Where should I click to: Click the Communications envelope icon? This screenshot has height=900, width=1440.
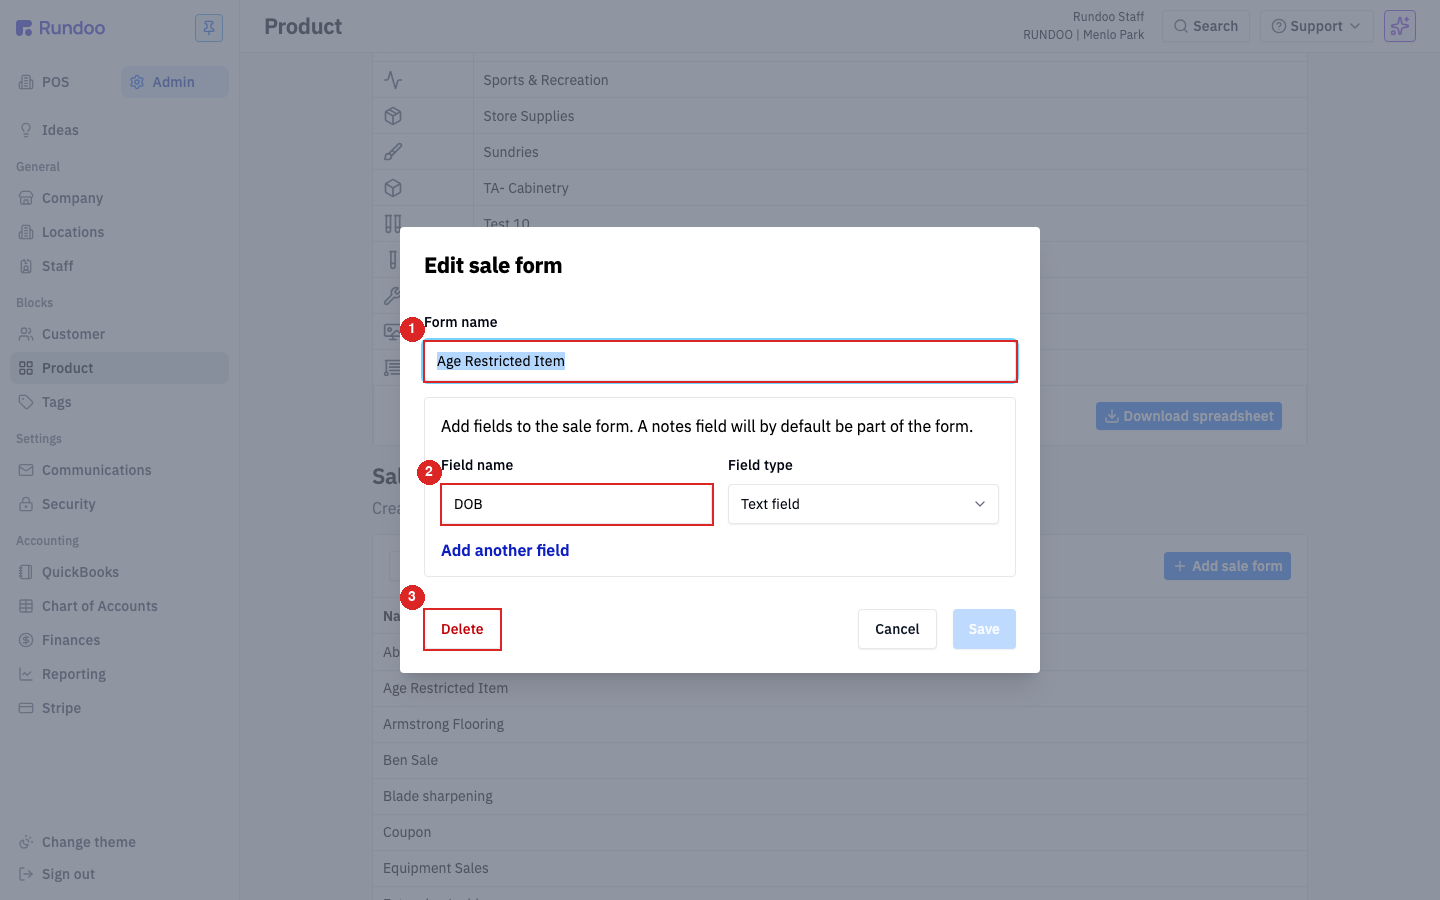pos(26,470)
